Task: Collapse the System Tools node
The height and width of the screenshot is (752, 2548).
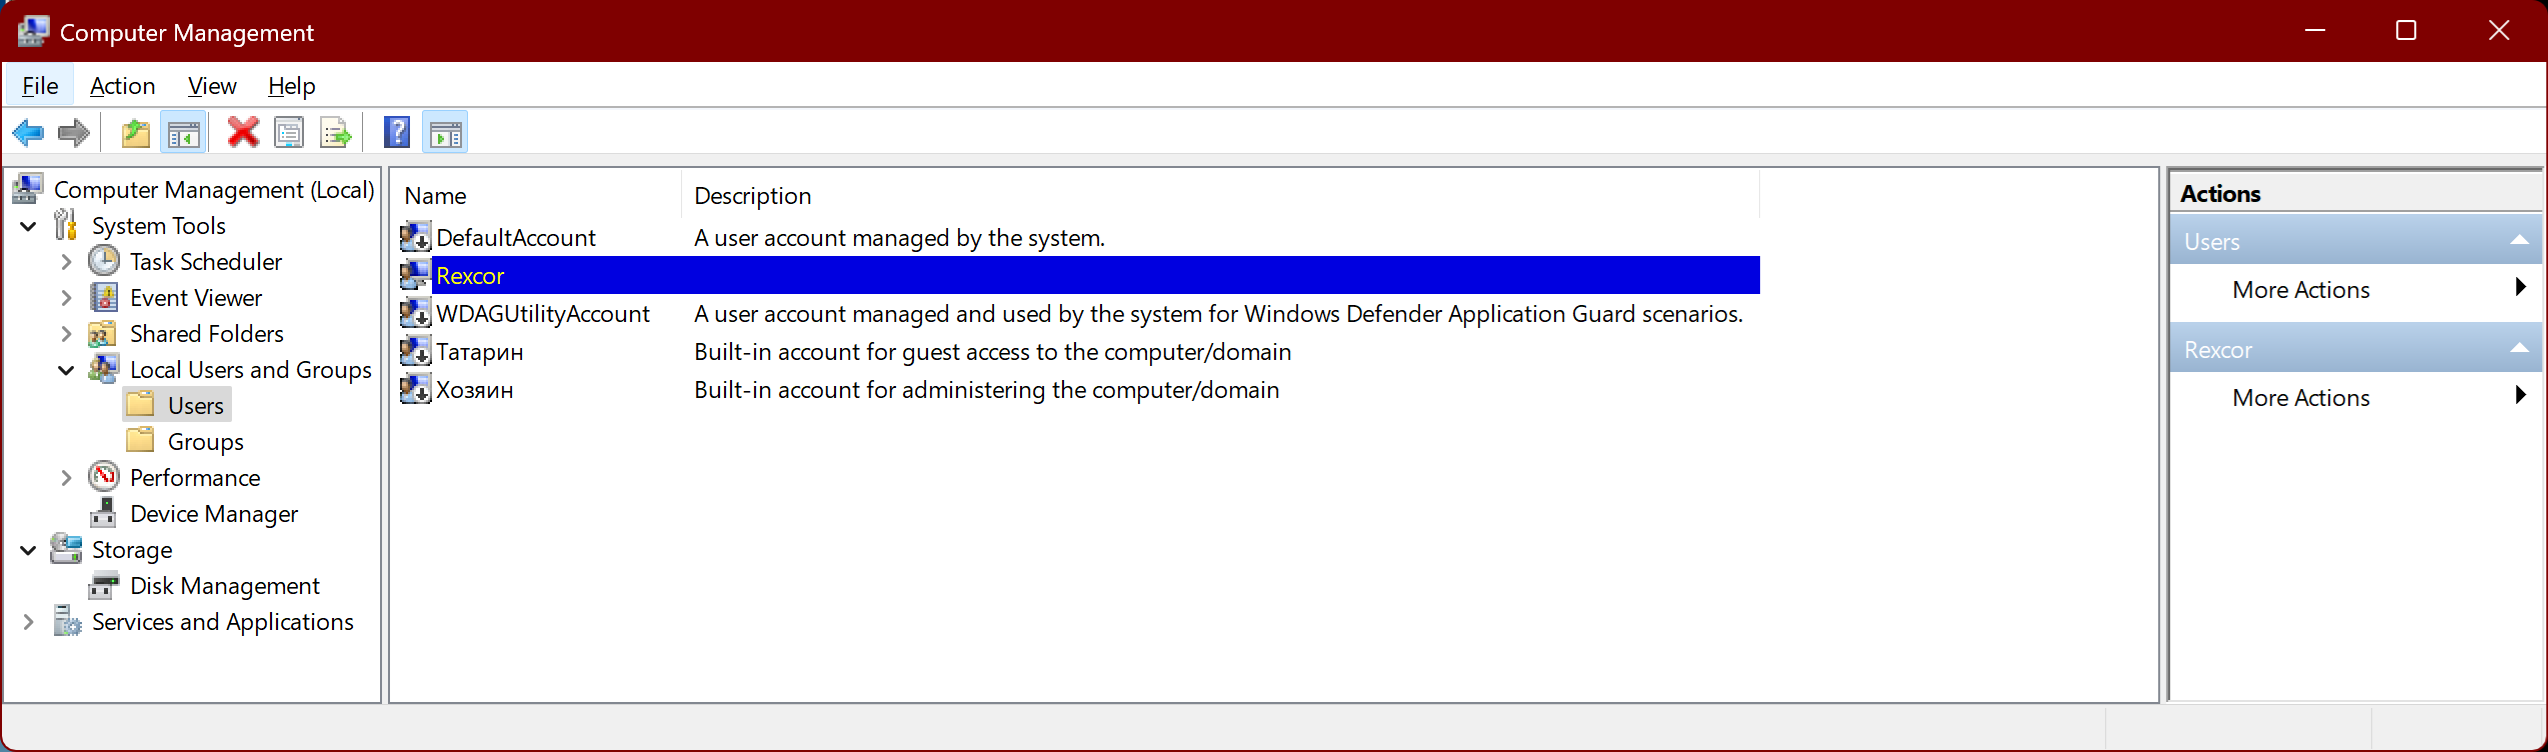Action: click(x=28, y=226)
